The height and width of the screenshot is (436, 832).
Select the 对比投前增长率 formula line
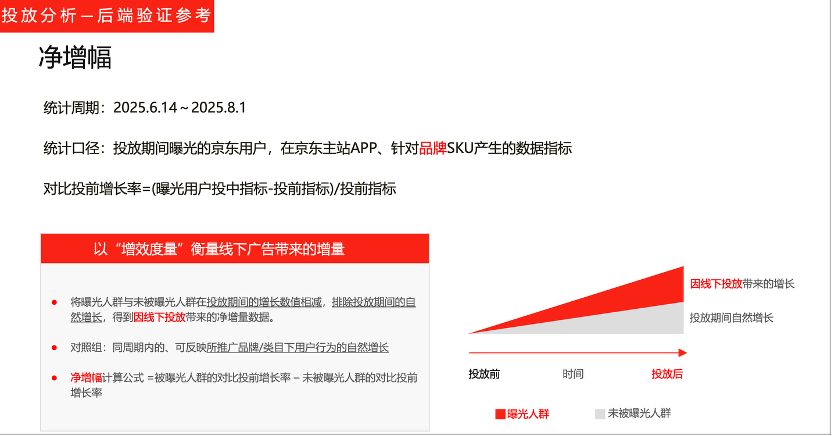point(220,188)
